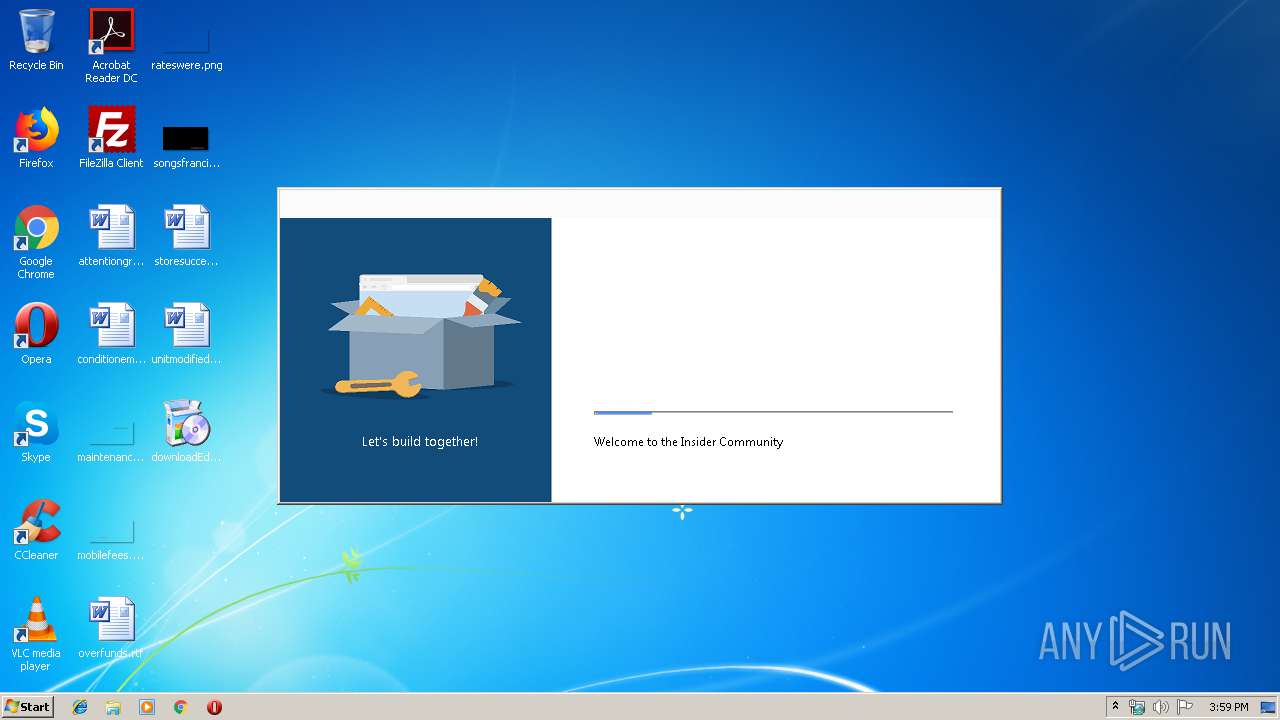Screen dimensions: 1280x720
Task: Click Opera icon in the taskbar
Action: point(214,707)
